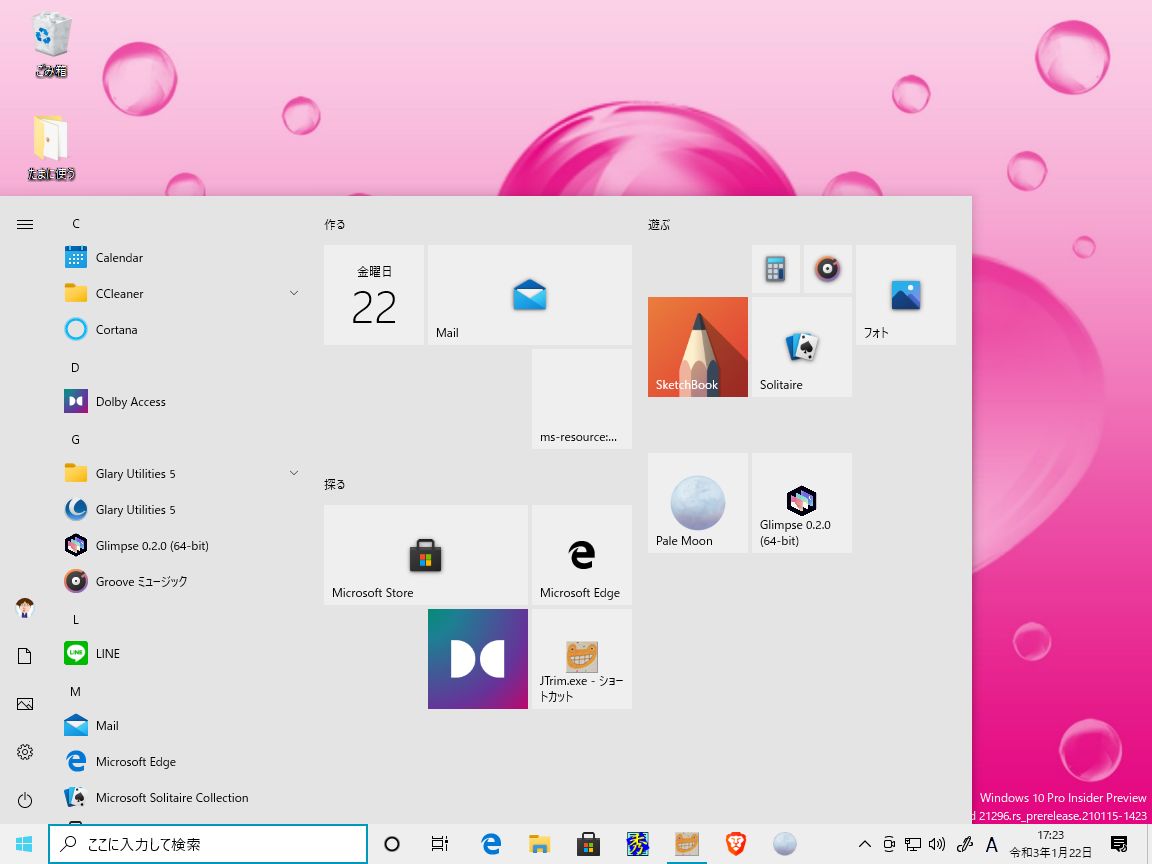Open the フォト tile

coord(906,295)
